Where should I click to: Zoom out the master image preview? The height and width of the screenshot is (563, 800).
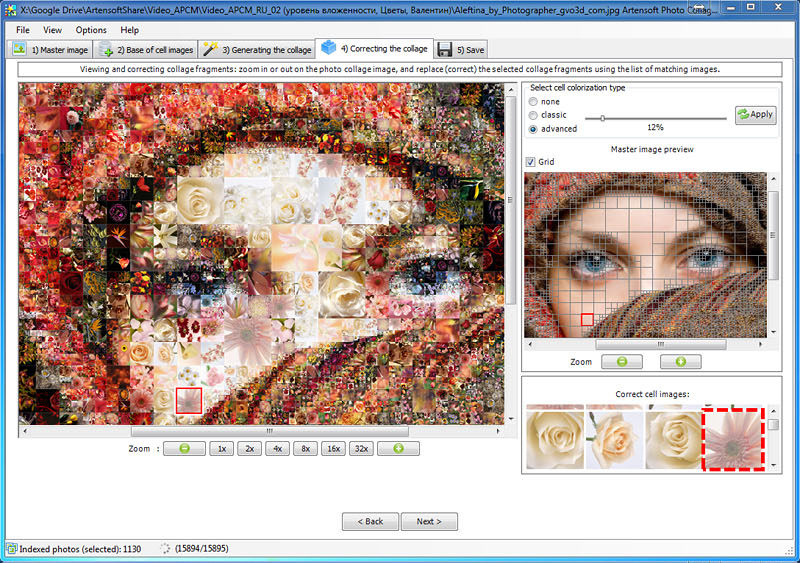click(621, 361)
